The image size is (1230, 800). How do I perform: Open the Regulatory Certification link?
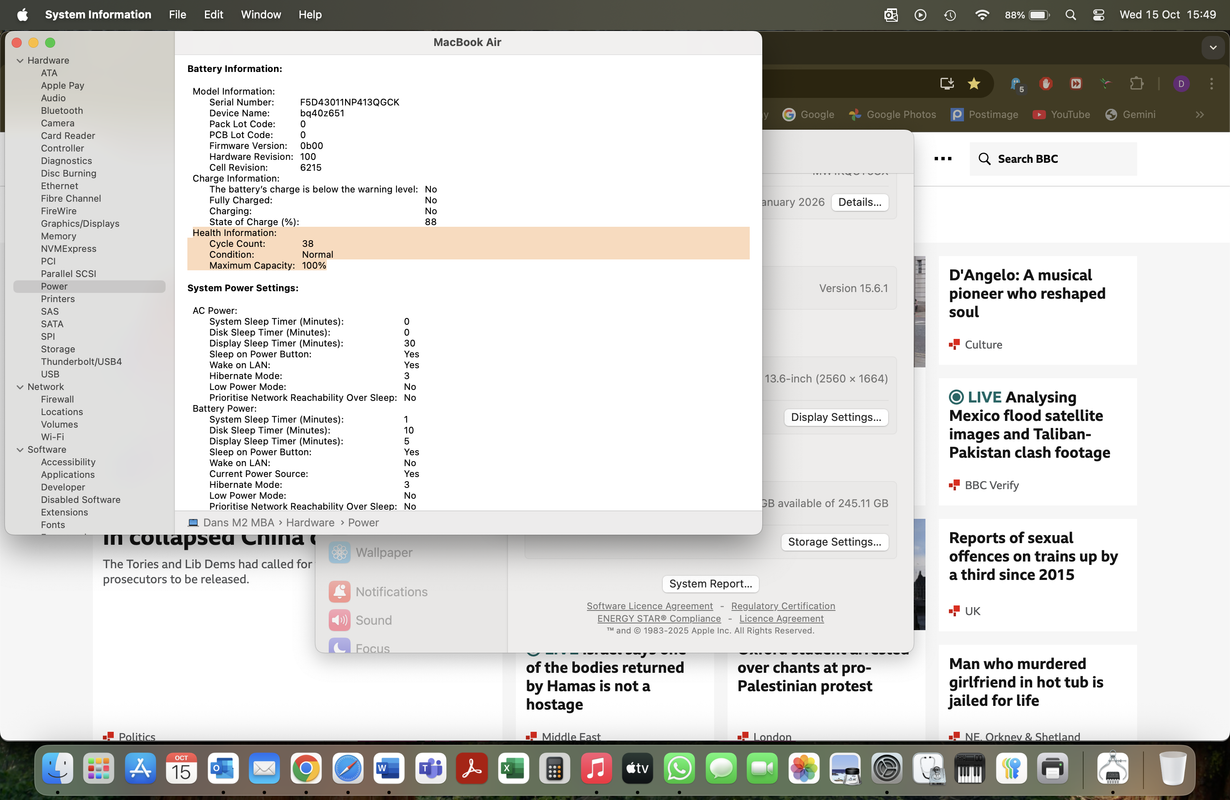coord(783,606)
